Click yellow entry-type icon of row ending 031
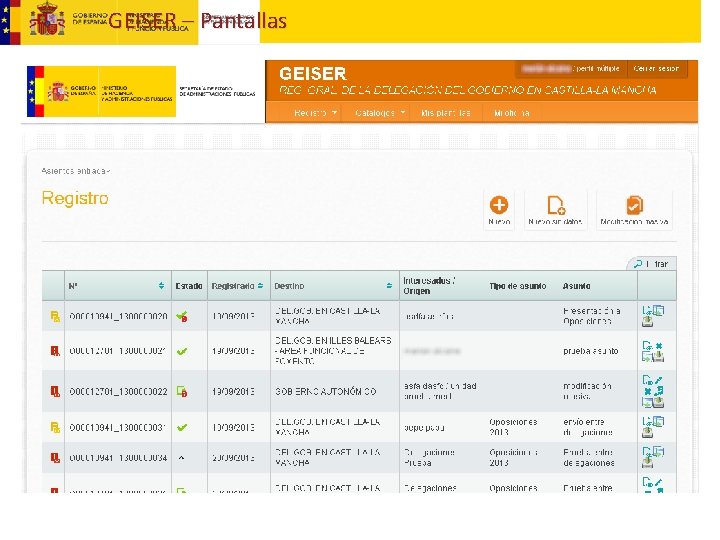The image size is (720, 540). [55, 428]
